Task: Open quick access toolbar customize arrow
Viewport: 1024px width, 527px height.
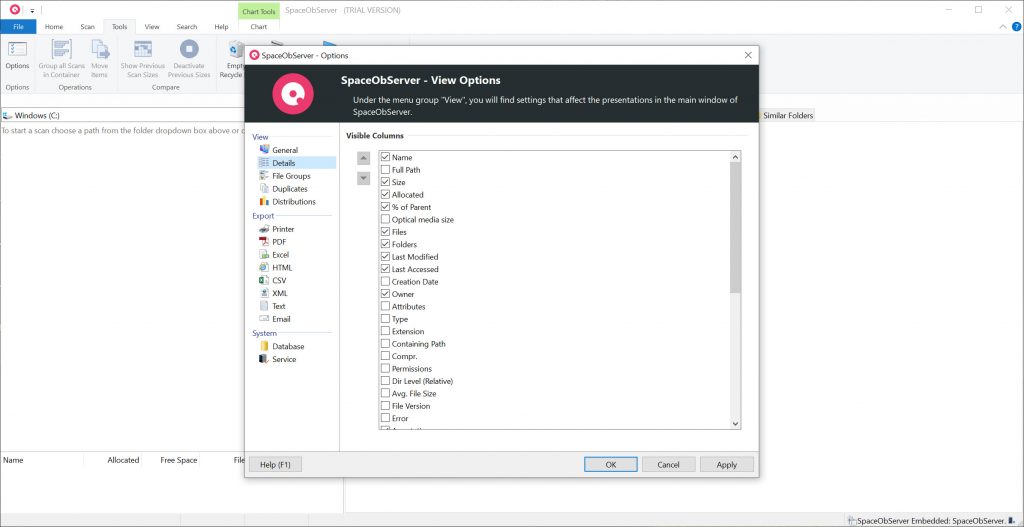Action: tap(32, 10)
